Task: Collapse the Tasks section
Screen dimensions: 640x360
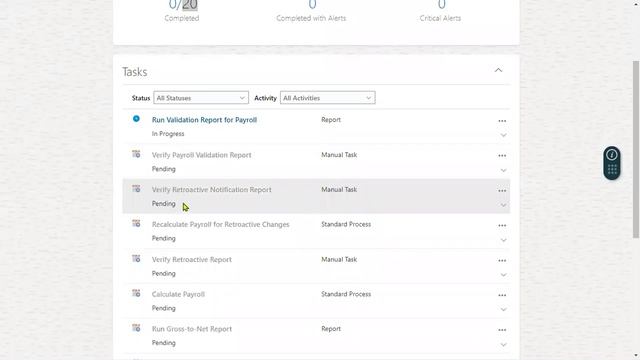Action: point(498,70)
